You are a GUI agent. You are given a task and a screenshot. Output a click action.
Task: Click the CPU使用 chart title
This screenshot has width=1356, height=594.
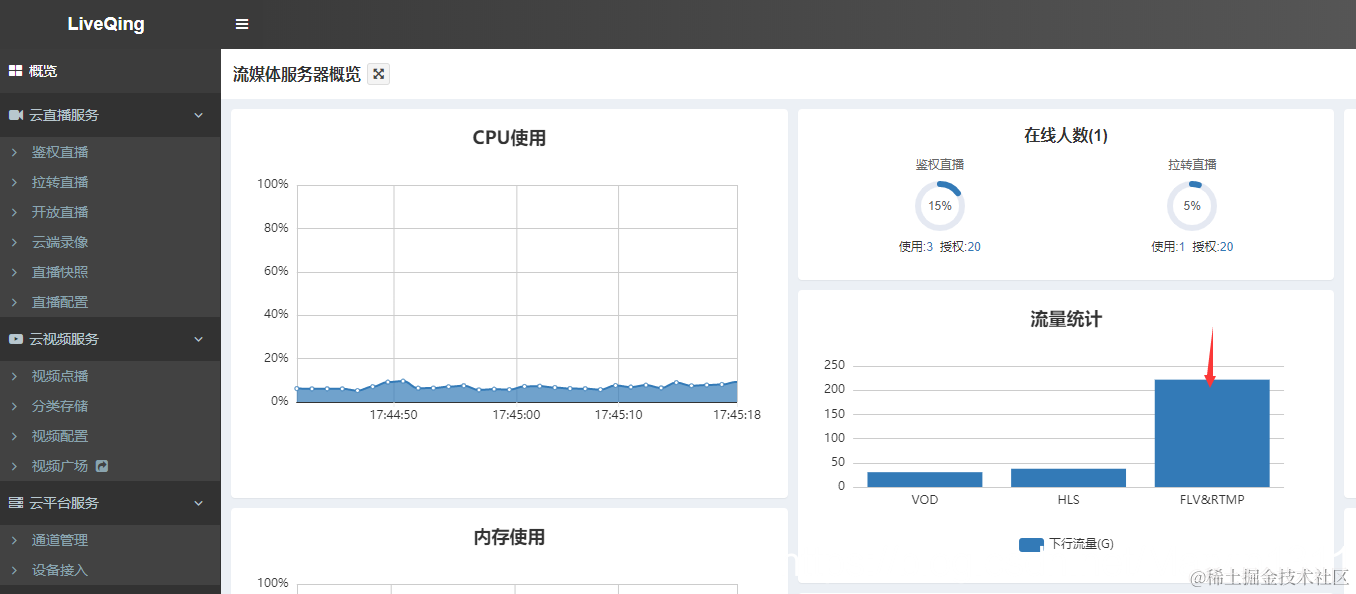(x=509, y=138)
